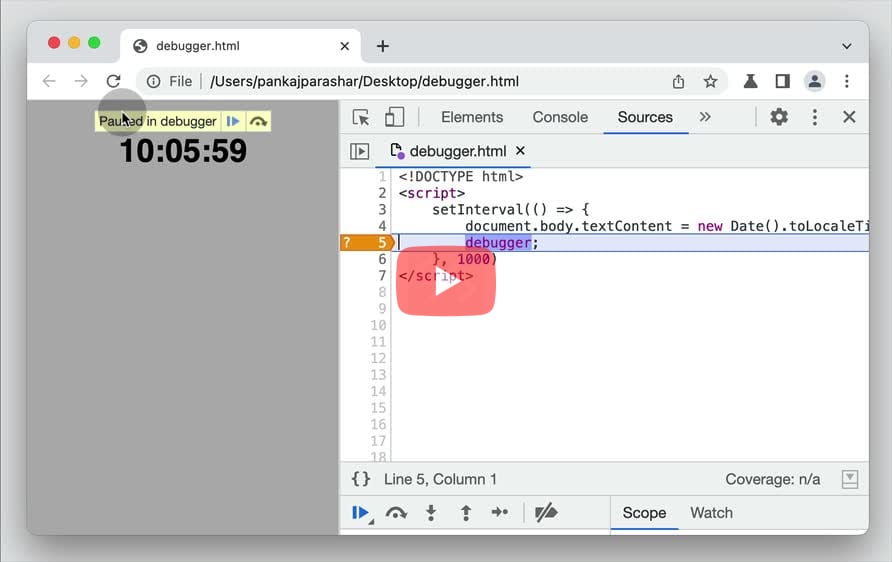The image size is (892, 562).
Task: Click the line 5 conditional breakpoint marker
Action: click(x=367, y=242)
